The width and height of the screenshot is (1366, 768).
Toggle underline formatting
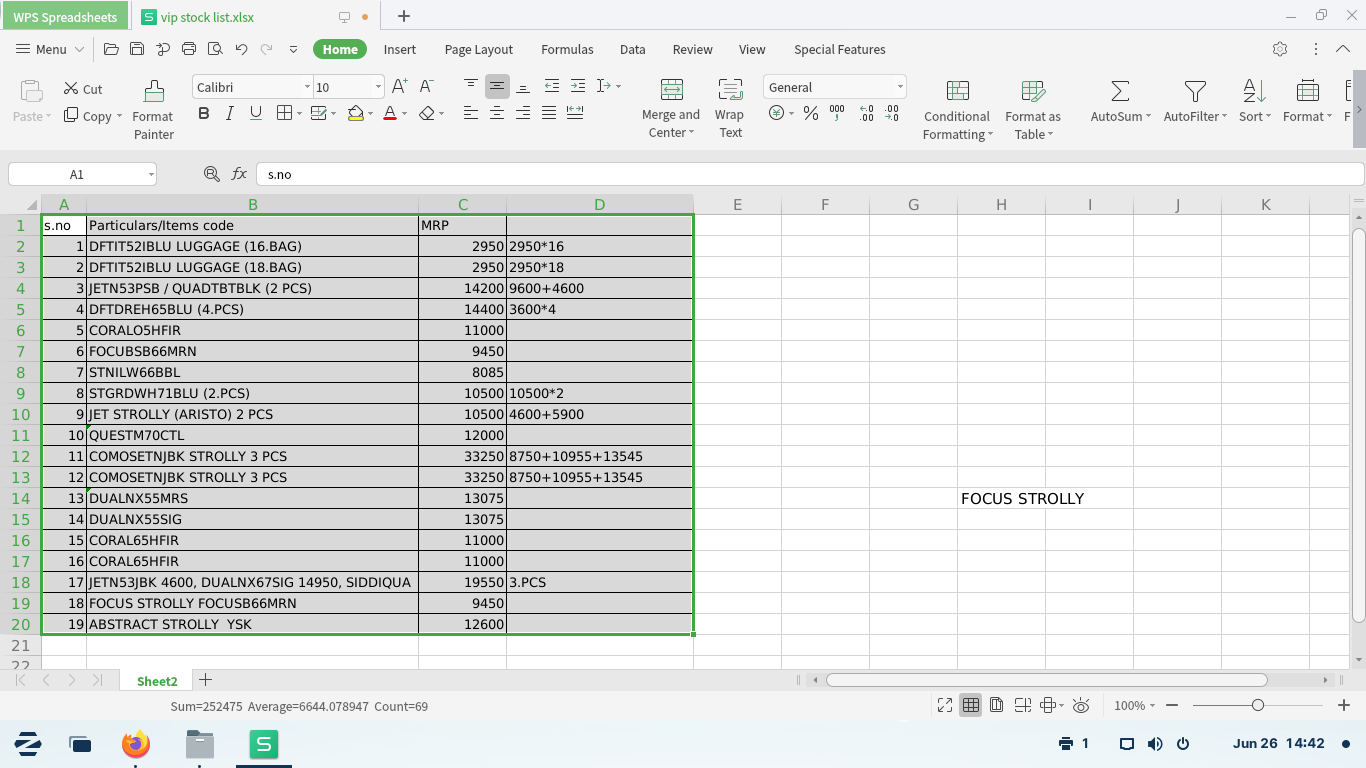[256, 114]
